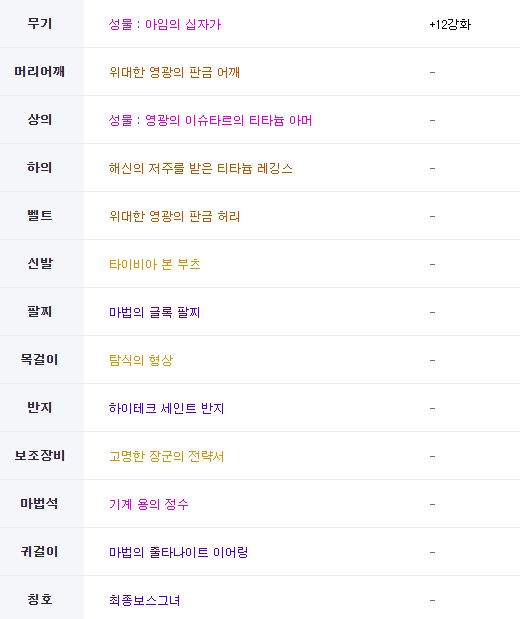520x619 pixels.
Task: Select the 타이비아 본 부츠 item
Action: (x=155, y=264)
